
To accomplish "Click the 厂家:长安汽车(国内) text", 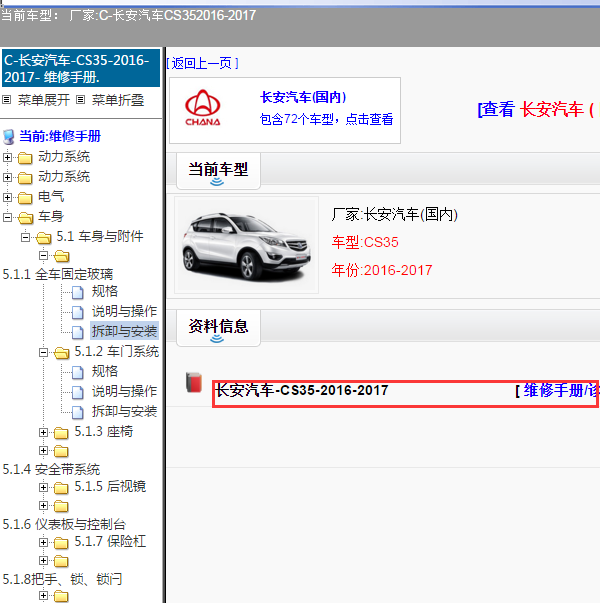I will pyautogui.click(x=395, y=215).
